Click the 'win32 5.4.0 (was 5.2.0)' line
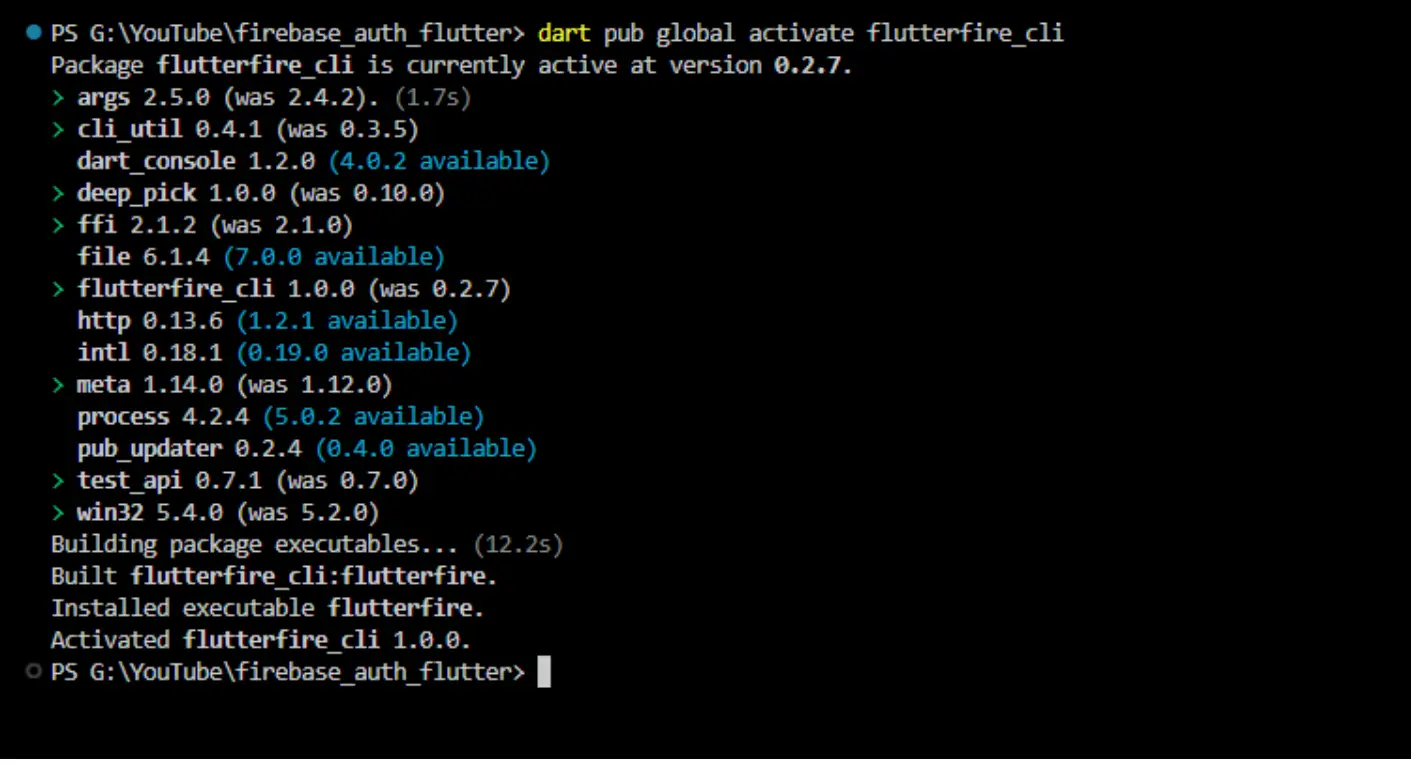Viewport: 1411px width, 764px height. click(229, 513)
